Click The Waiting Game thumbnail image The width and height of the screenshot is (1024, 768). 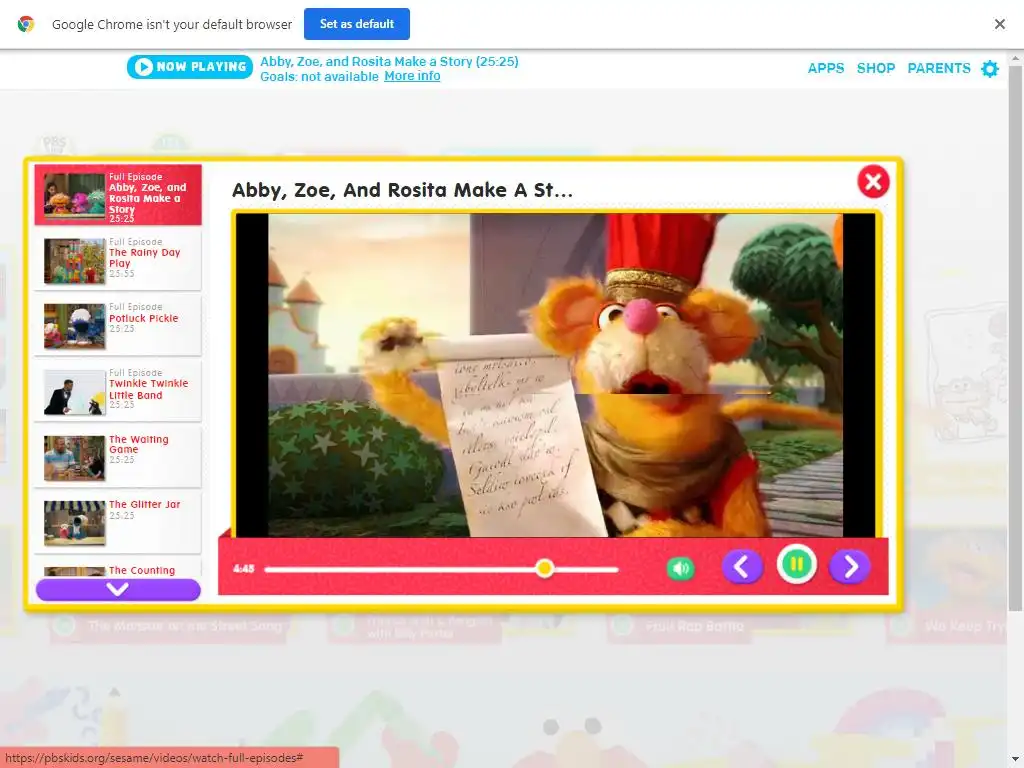(x=74, y=458)
